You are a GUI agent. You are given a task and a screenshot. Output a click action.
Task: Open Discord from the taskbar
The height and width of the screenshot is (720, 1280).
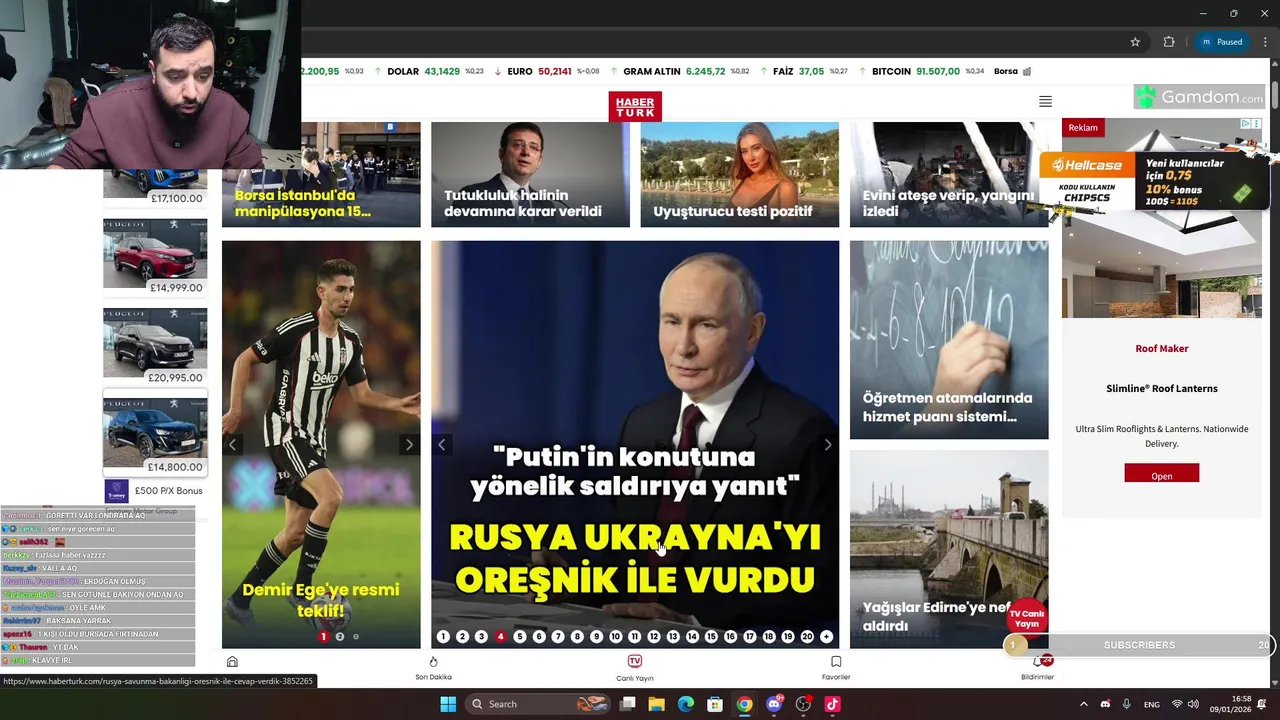click(774, 704)
